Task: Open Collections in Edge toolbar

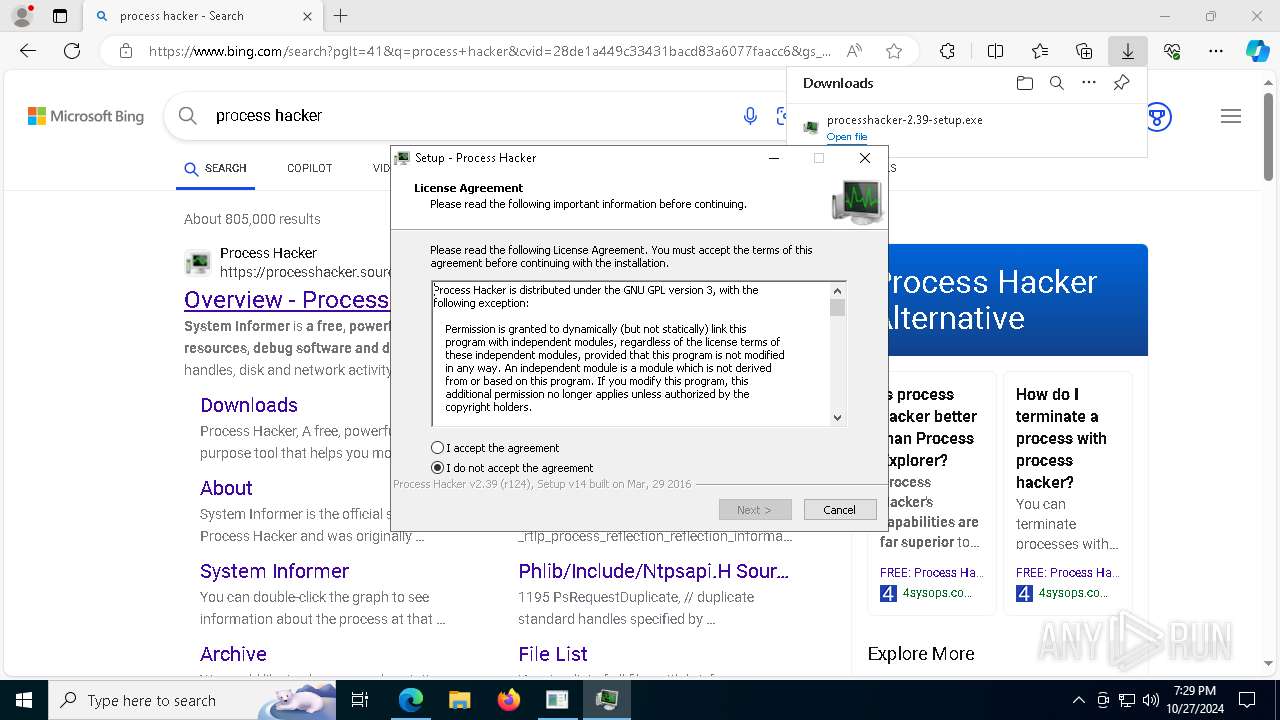Action: coord(1084,51)
